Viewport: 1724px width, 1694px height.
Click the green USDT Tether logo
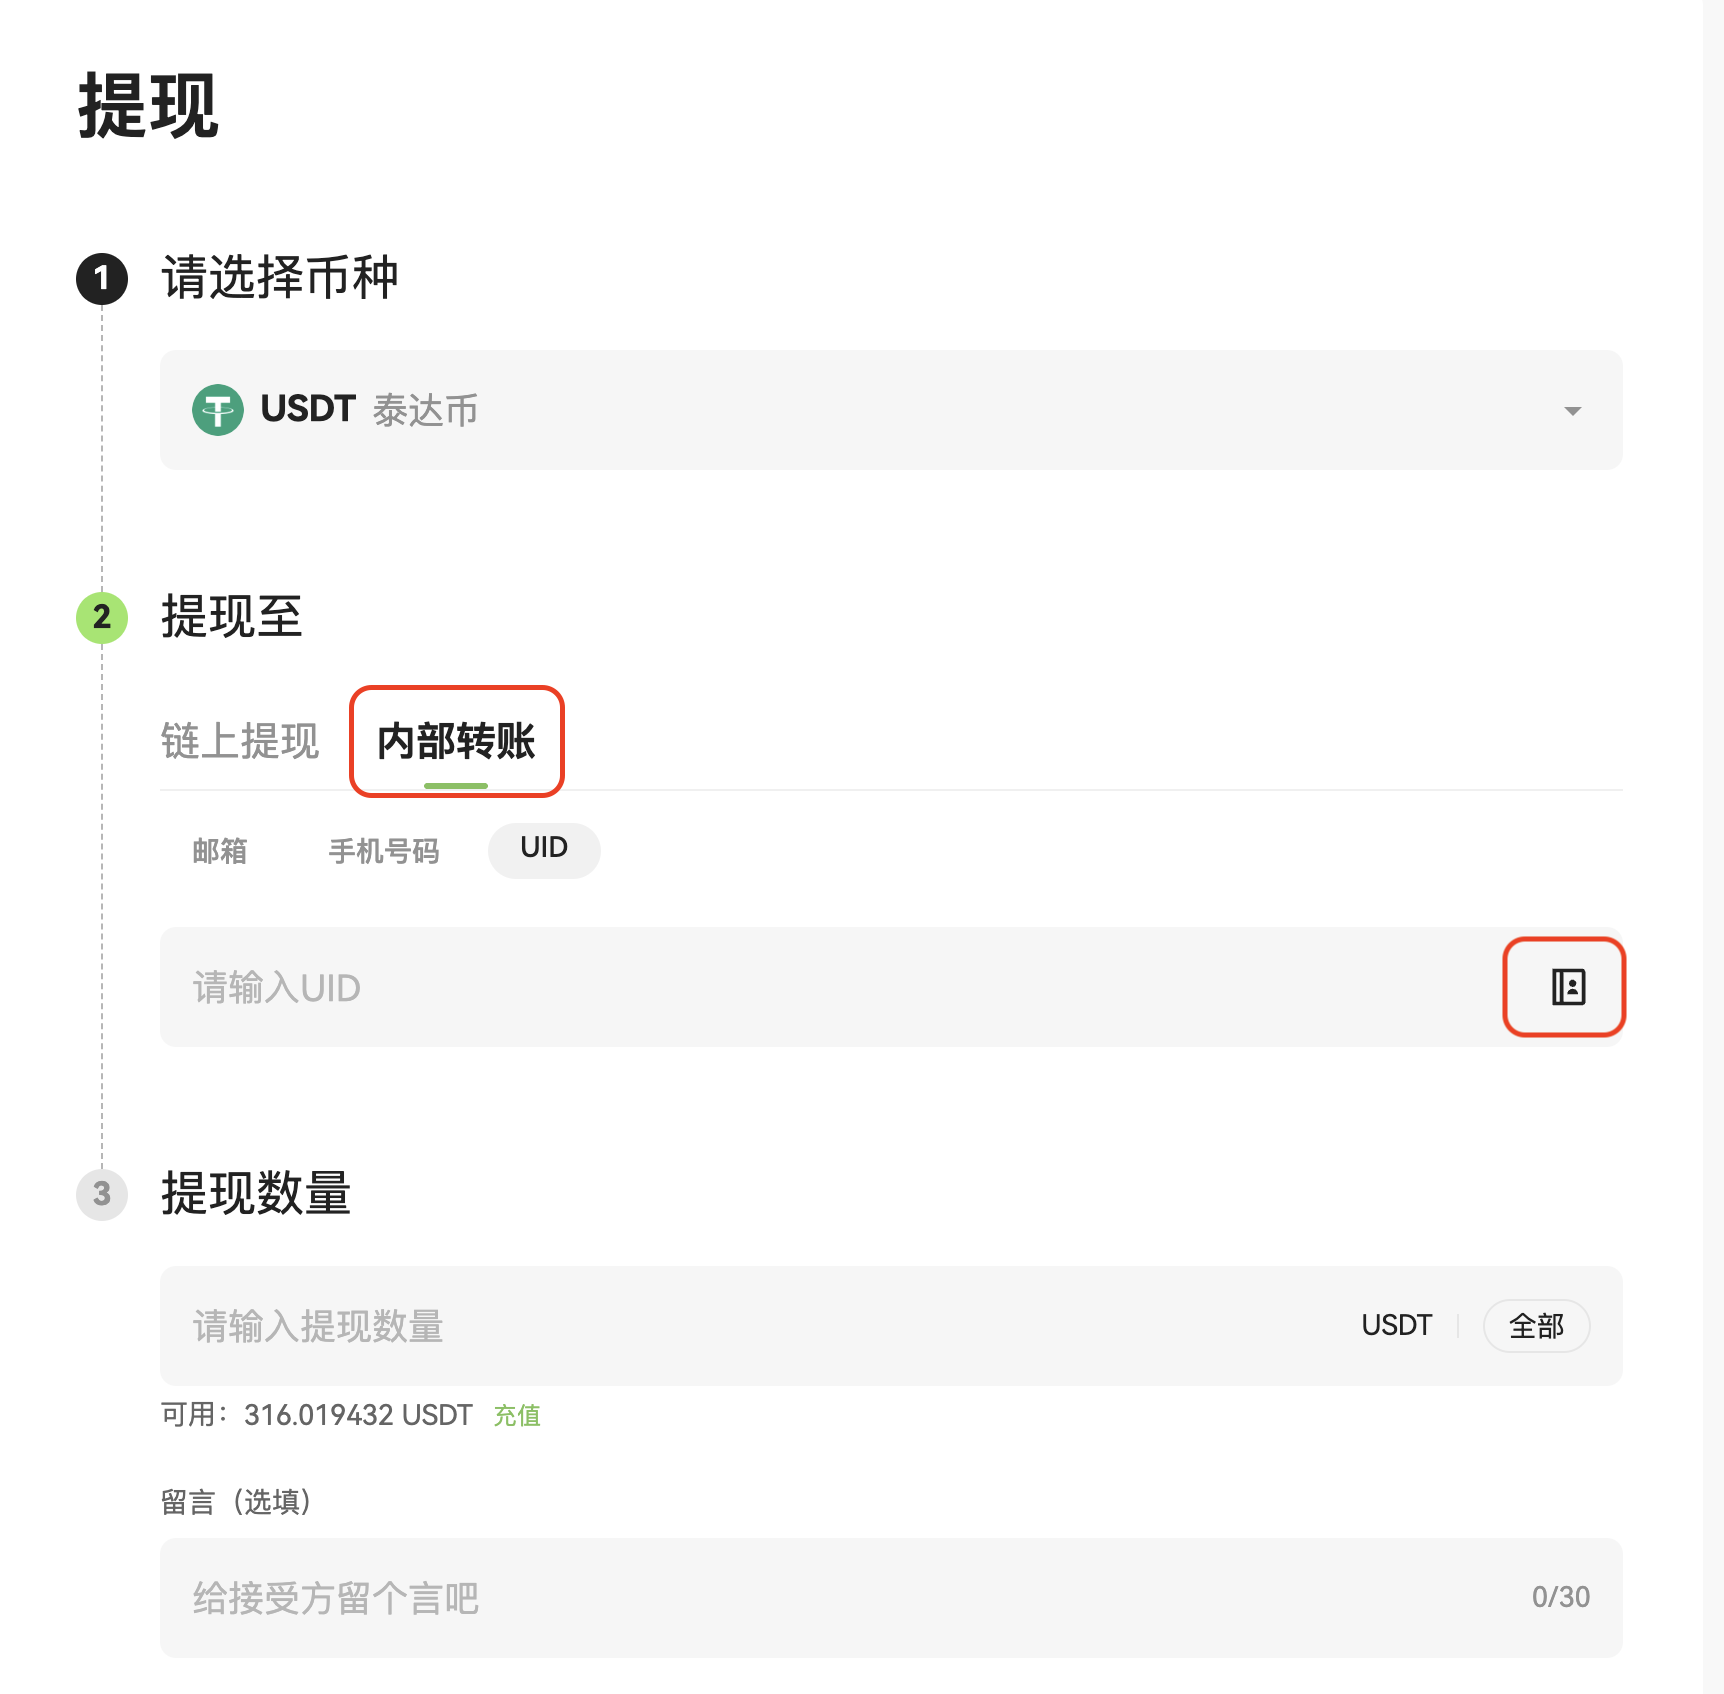(217, 410)
